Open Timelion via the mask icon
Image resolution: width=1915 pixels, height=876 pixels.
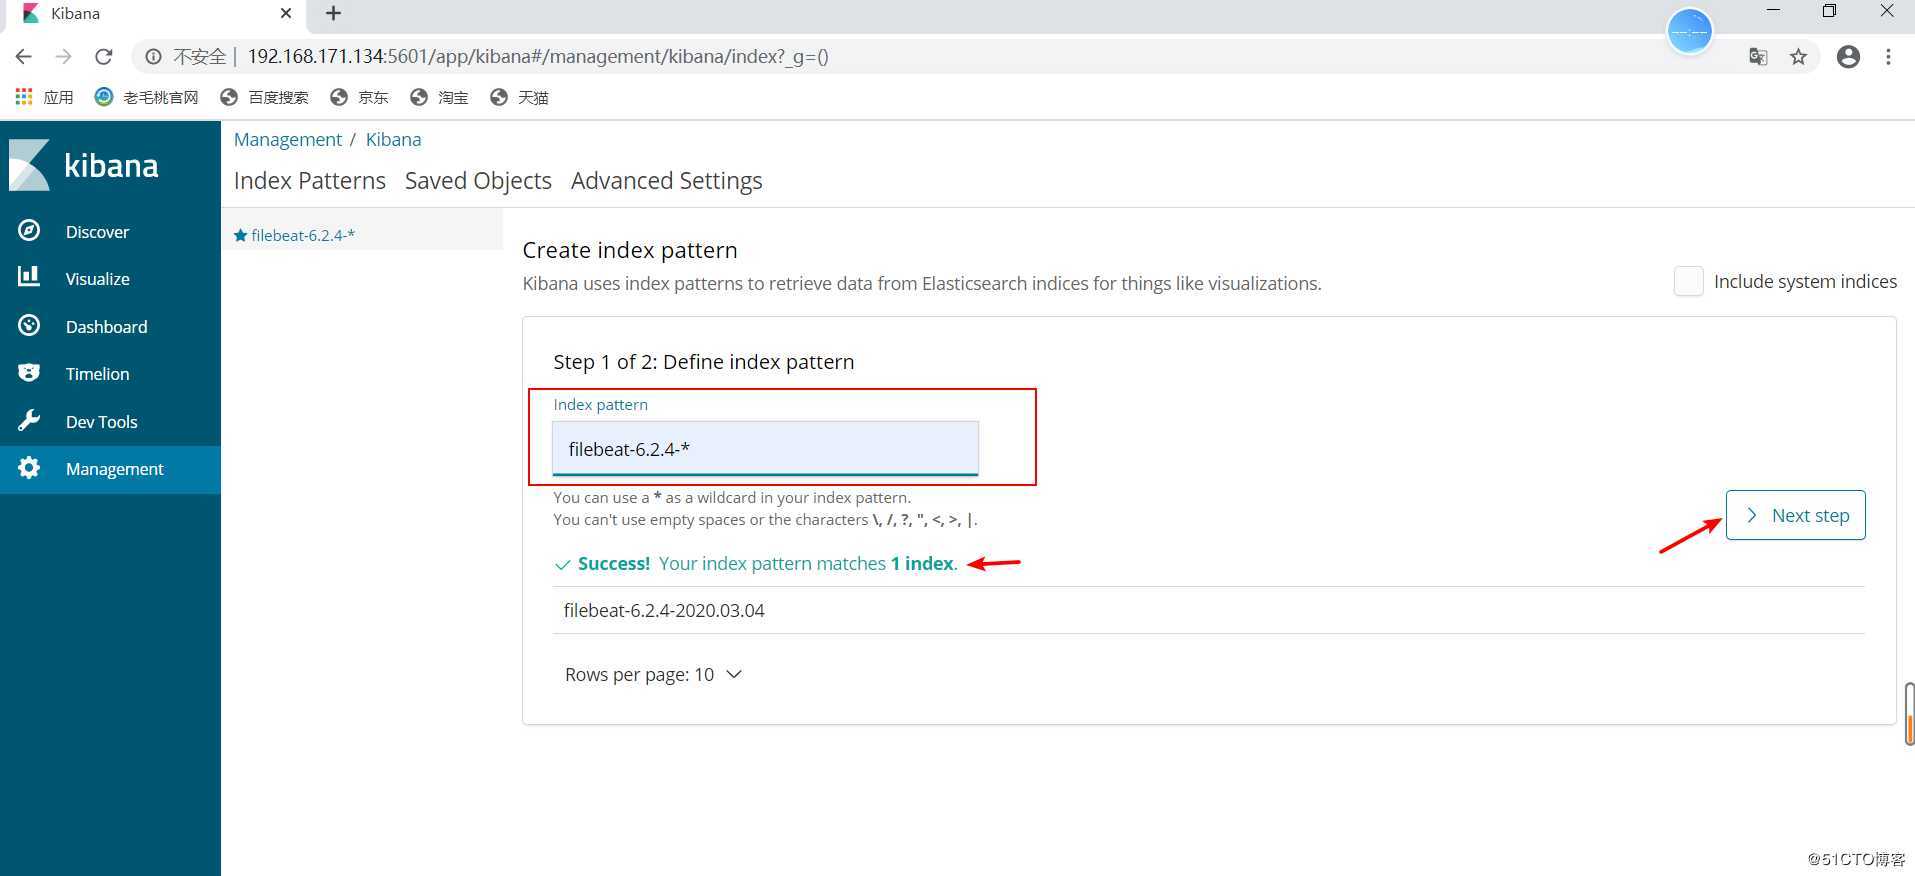29,373
